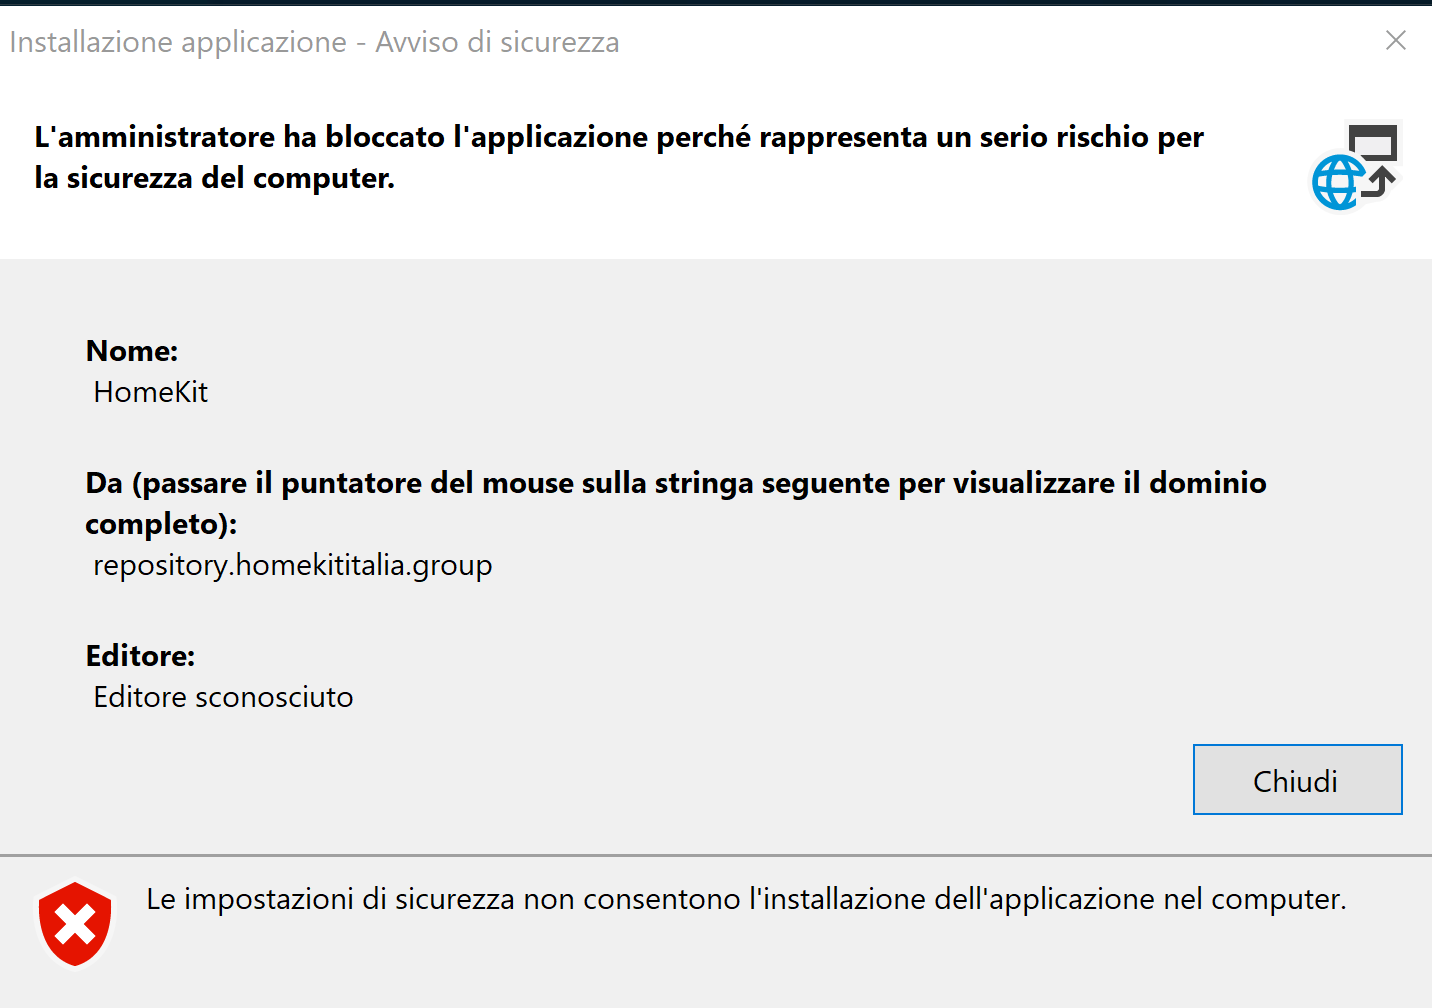This screenshot has height=1008, width=1432.
Task: Close the security warning dialog with X
Action: pos(1396,40)
